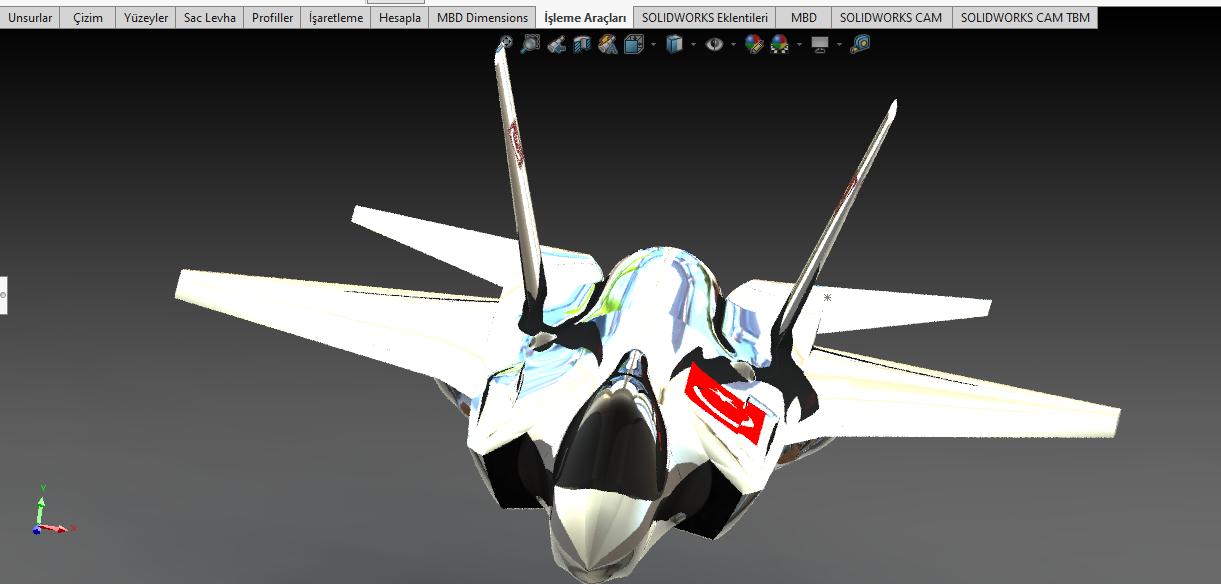Switch to the MBD Dimensions tab

coord(482,18)
